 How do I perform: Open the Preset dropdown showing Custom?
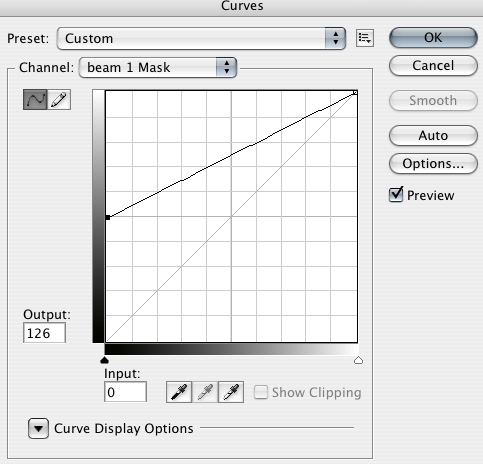(x=201, y=38)
